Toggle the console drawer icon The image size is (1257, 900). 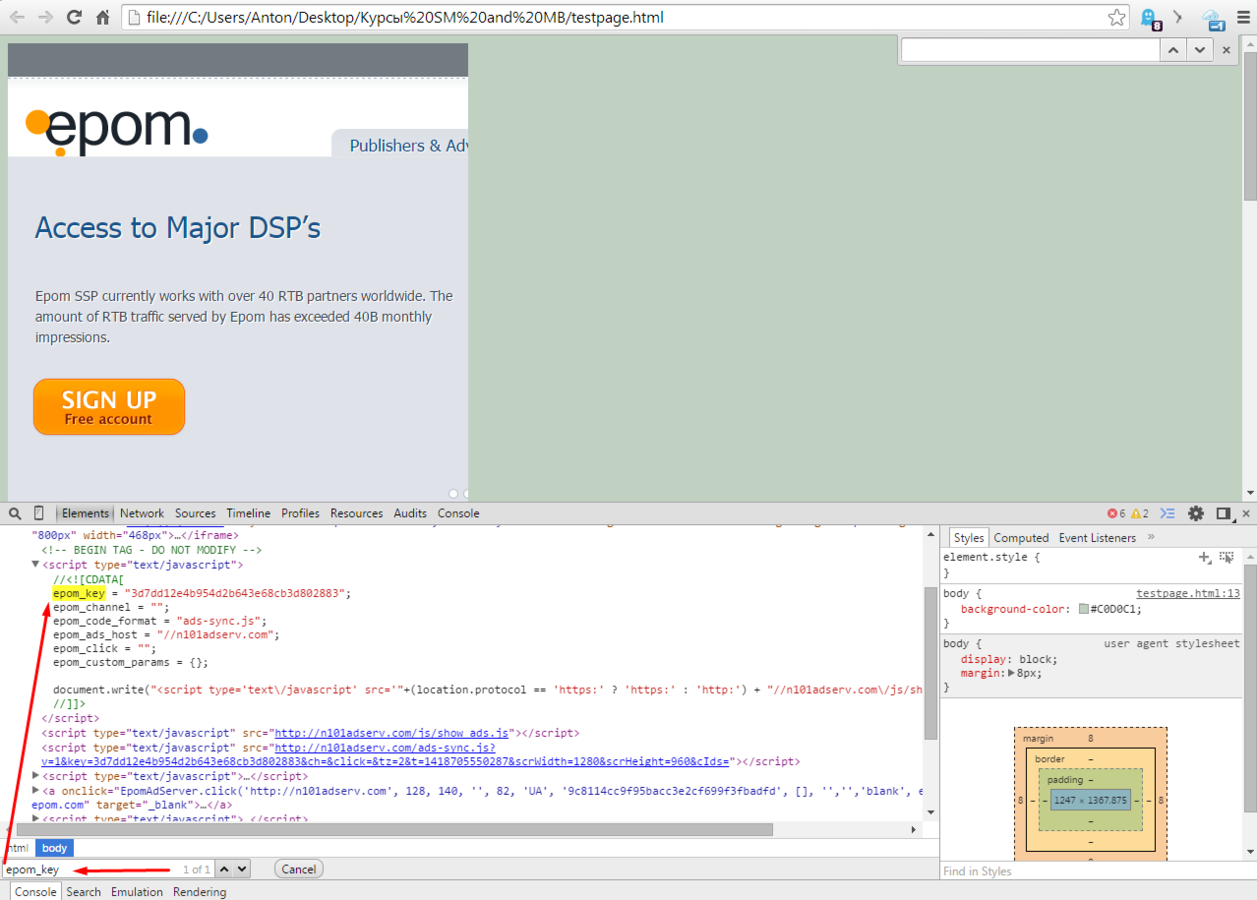point(1167,513)
